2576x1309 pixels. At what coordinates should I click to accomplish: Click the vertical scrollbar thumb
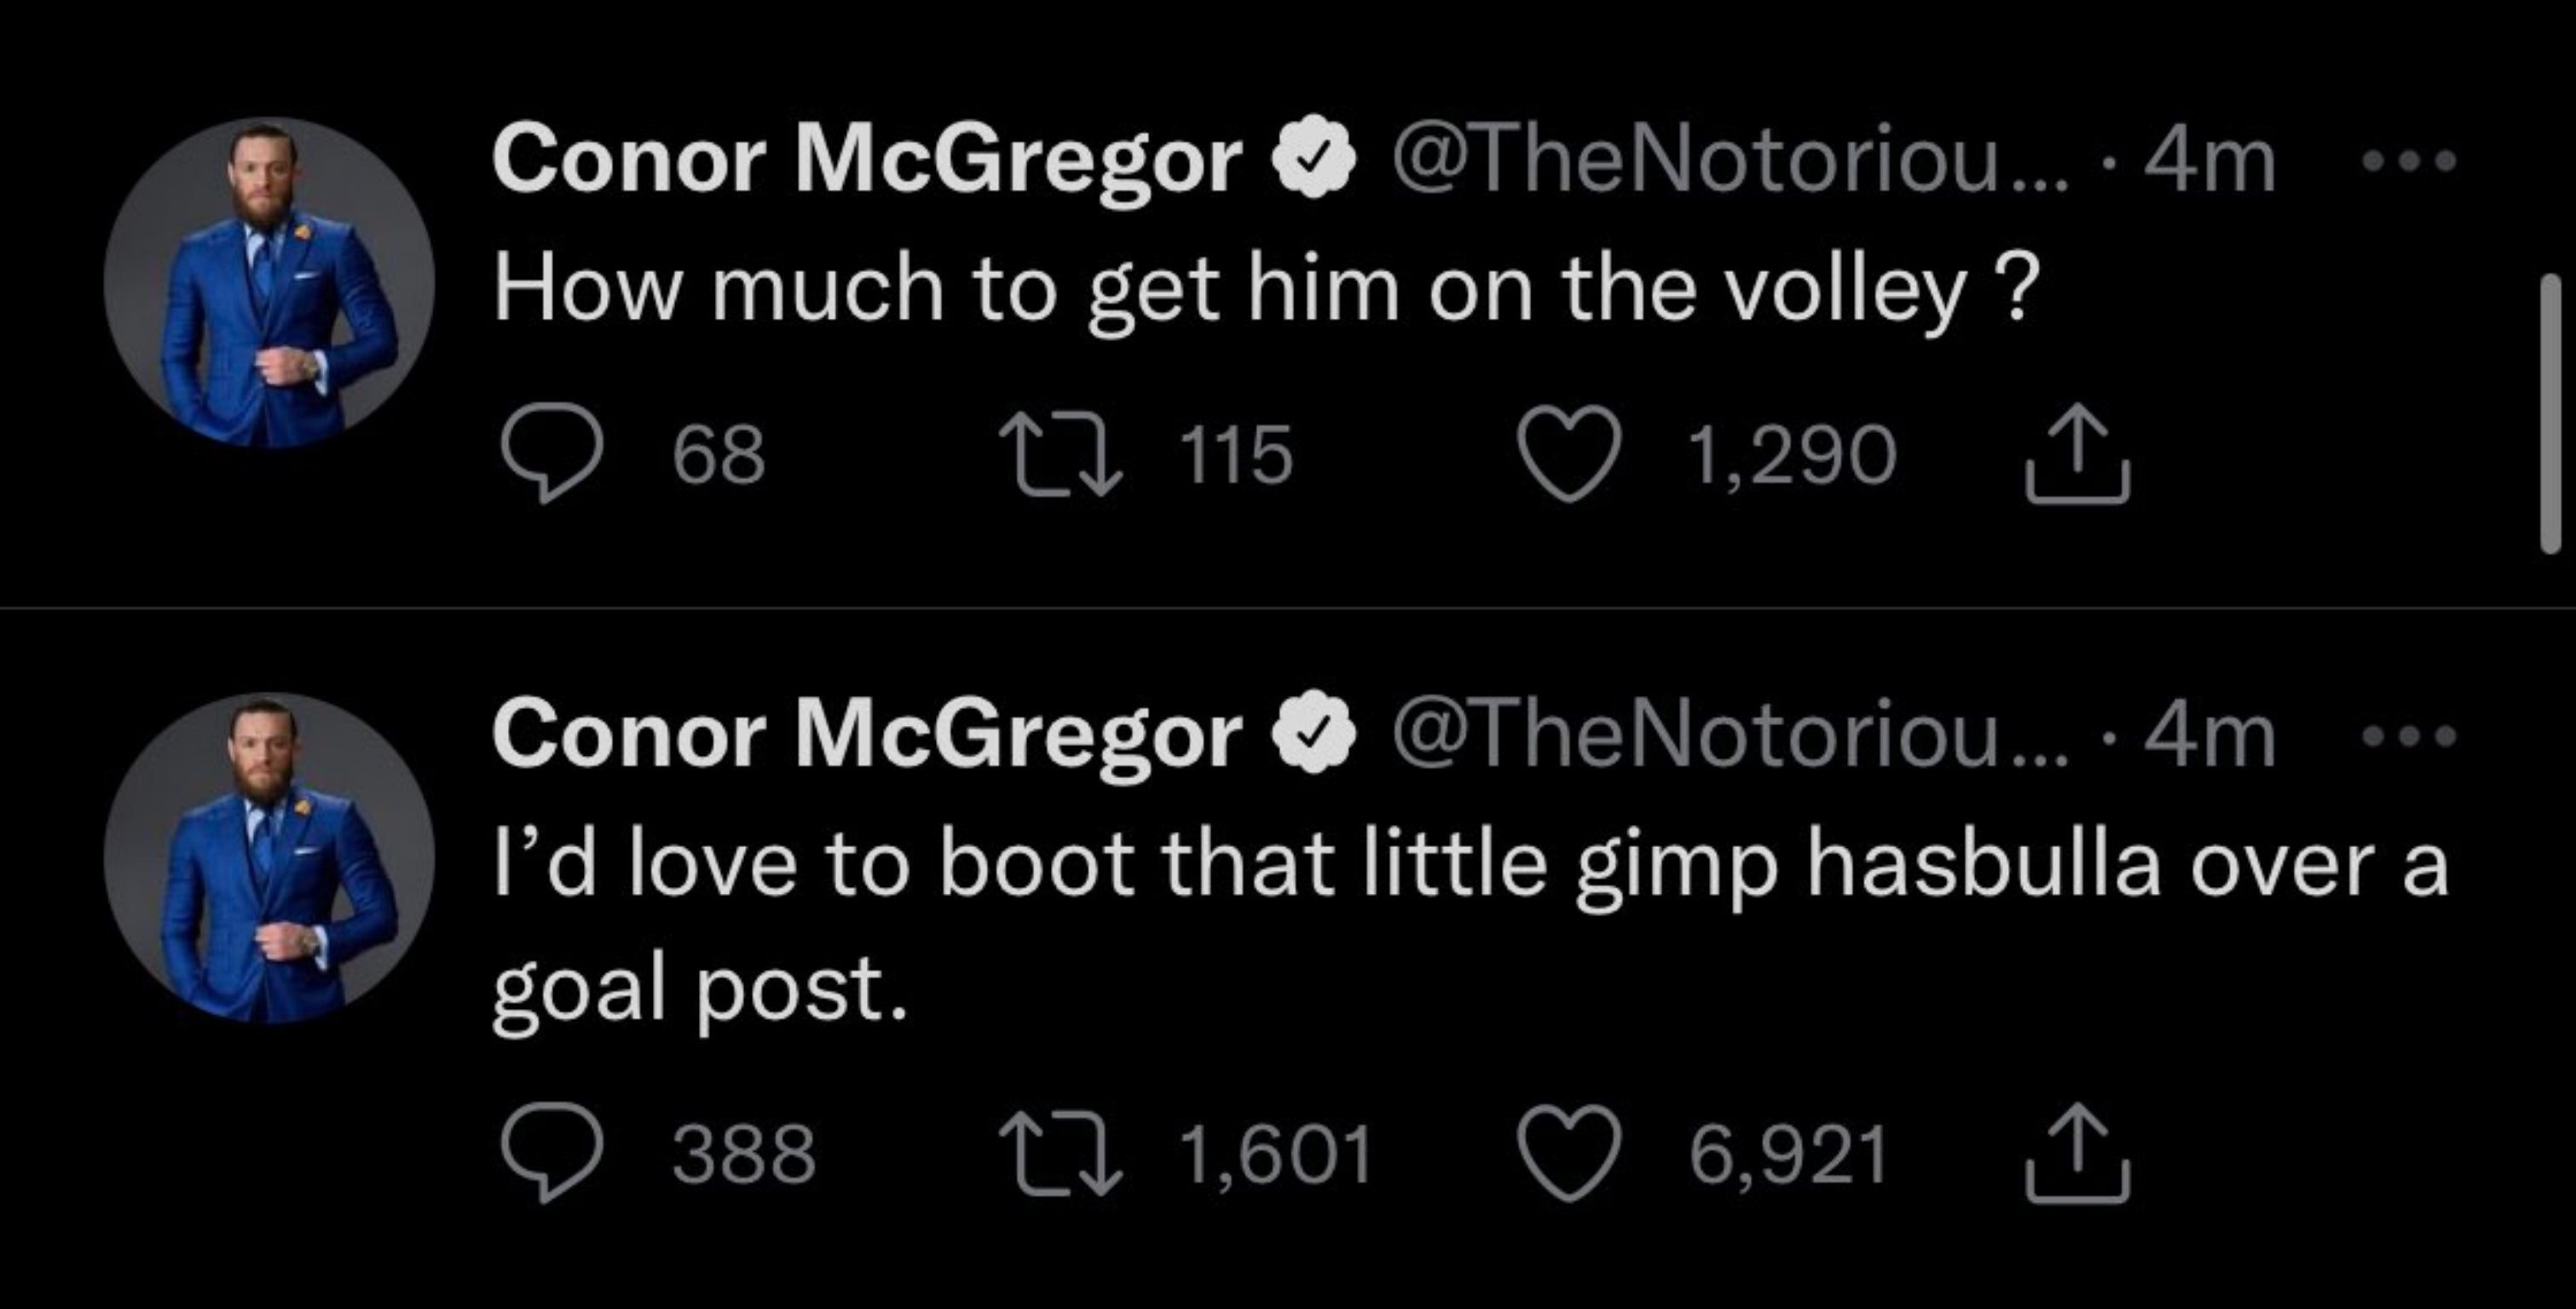point(2550,413)
